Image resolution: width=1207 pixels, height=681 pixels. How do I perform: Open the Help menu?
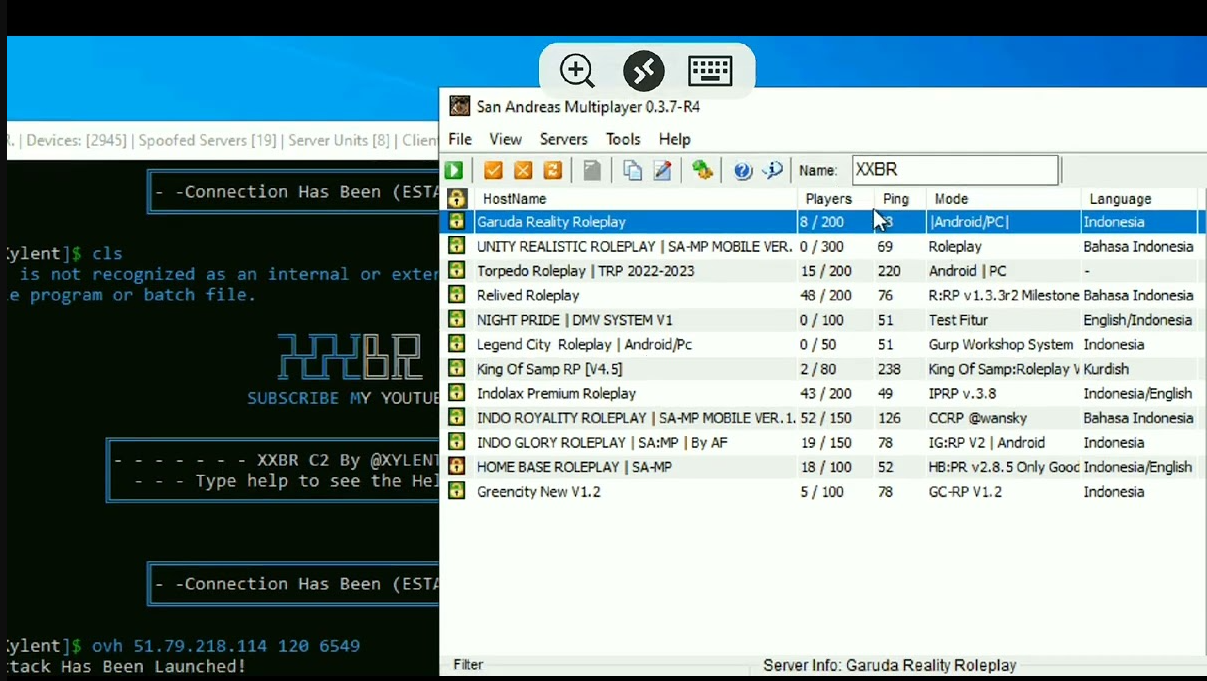point(675,139)
